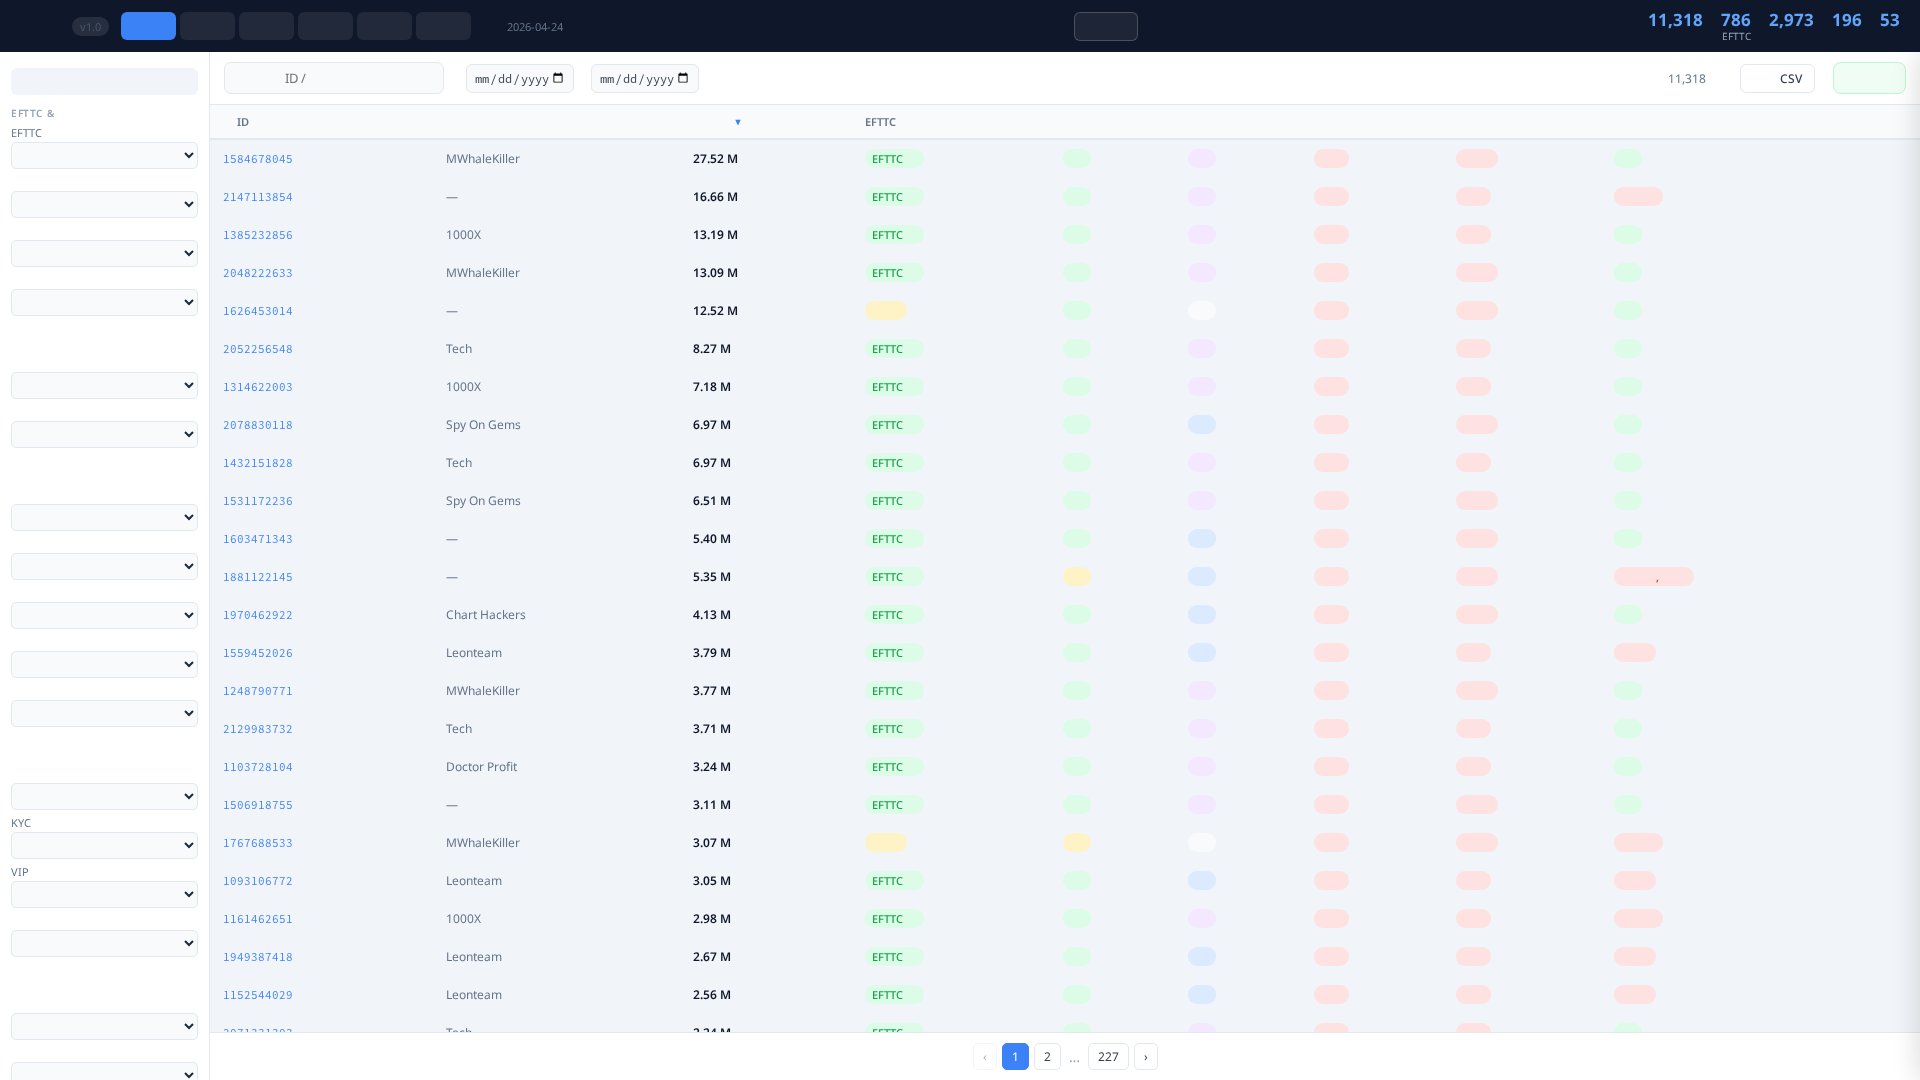Click the blue sort arrow in table header
The width and height of the screenshot is (1920, 1080).
pos(738,122)
